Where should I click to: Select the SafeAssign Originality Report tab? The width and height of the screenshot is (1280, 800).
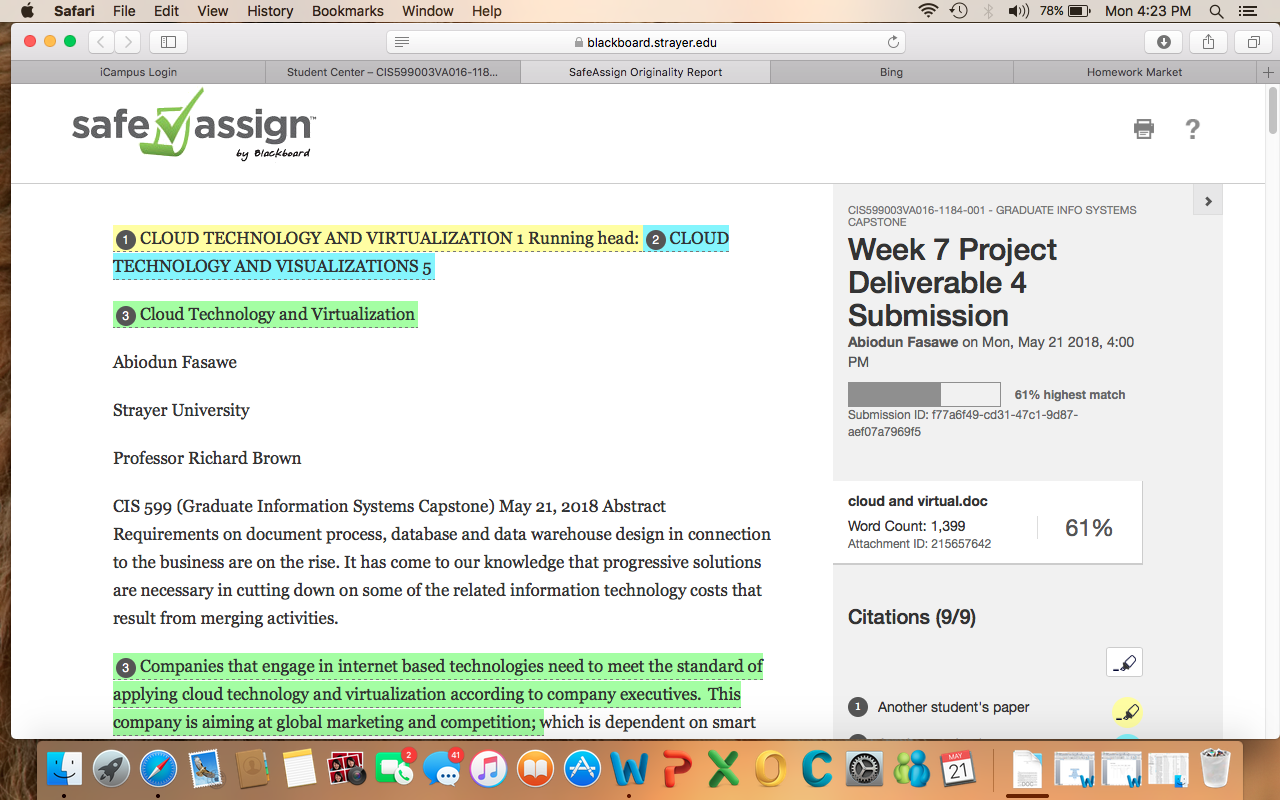pos(645,72)
